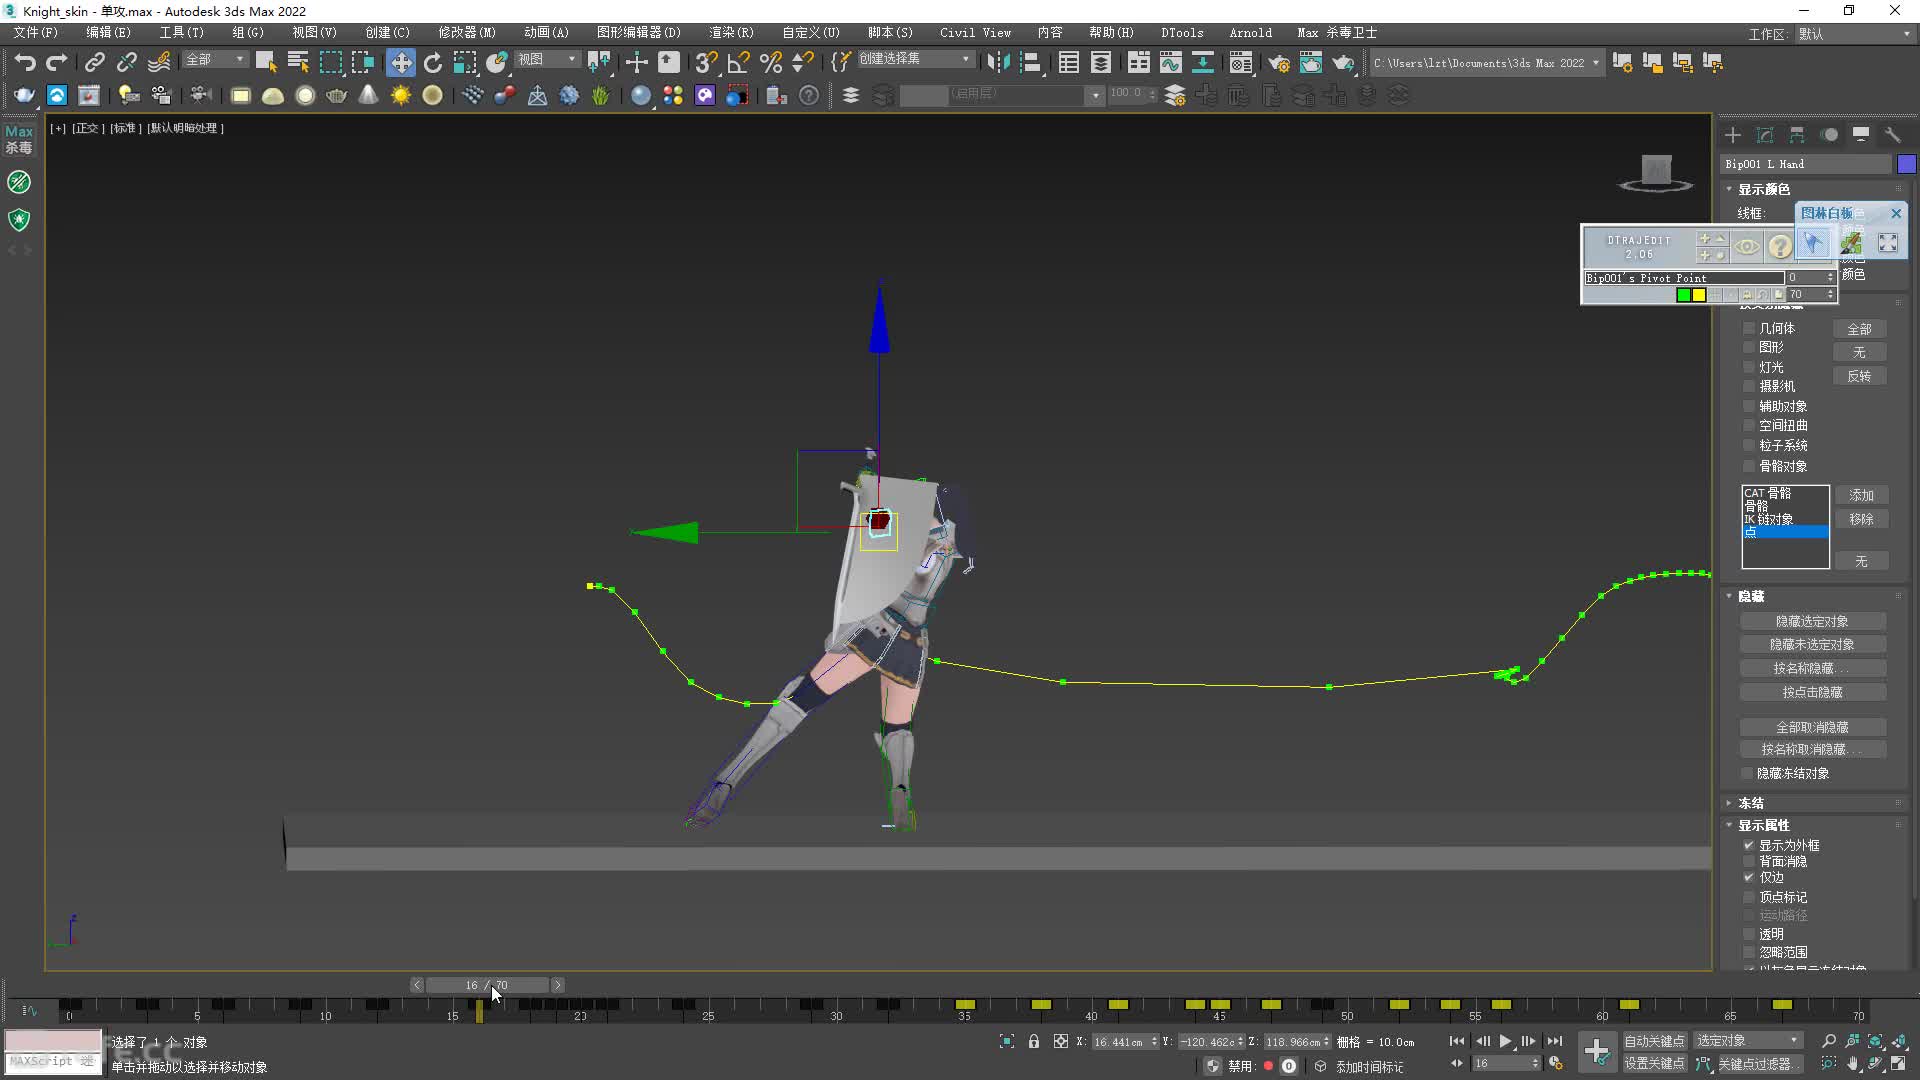Open the 脚本(S) menu
This screenshot has height=1080, width=1920.
(x=890, y=33)
